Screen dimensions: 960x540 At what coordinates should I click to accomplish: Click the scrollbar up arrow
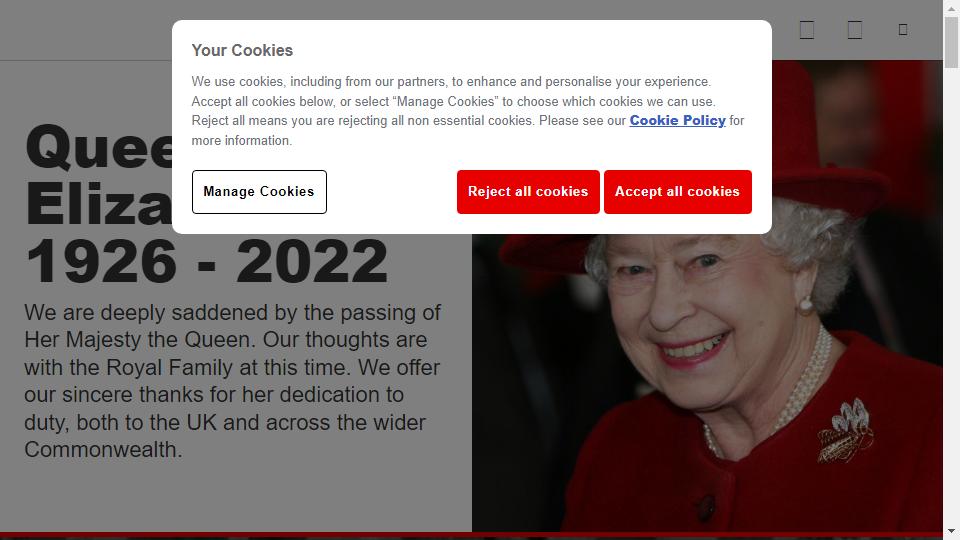tap(951, 7)
